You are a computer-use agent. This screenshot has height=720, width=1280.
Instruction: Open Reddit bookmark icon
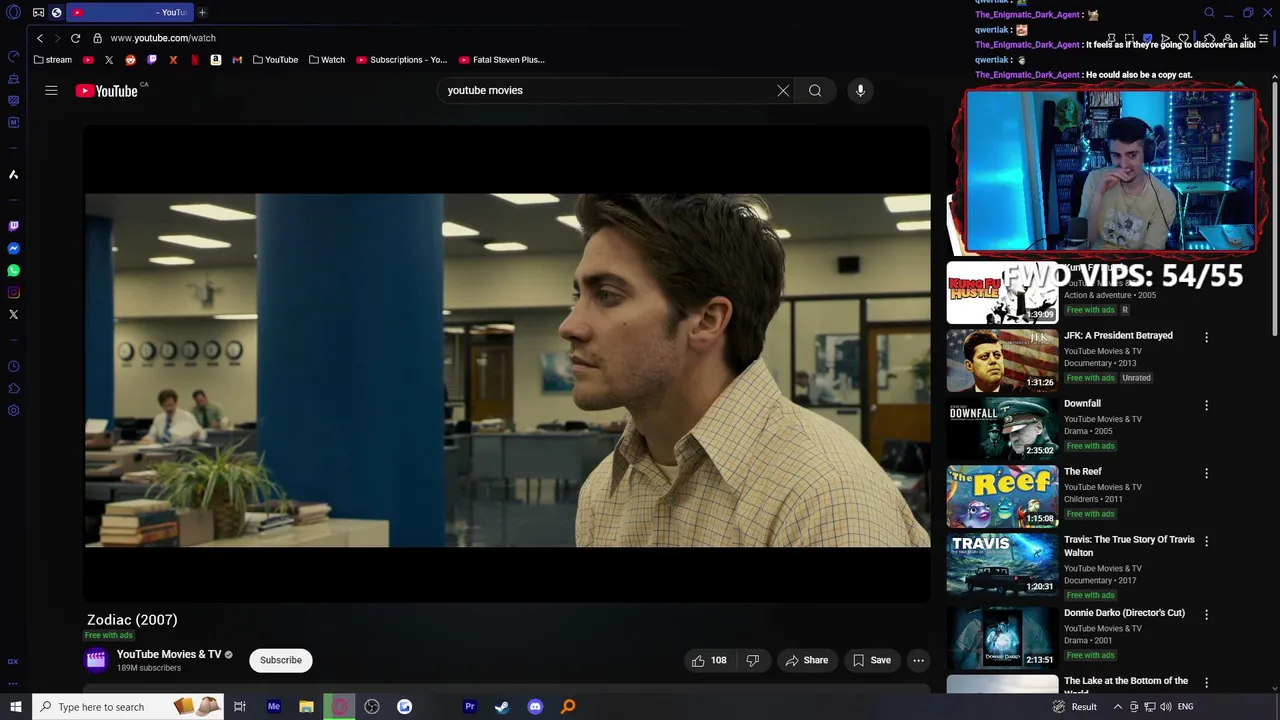130,60
